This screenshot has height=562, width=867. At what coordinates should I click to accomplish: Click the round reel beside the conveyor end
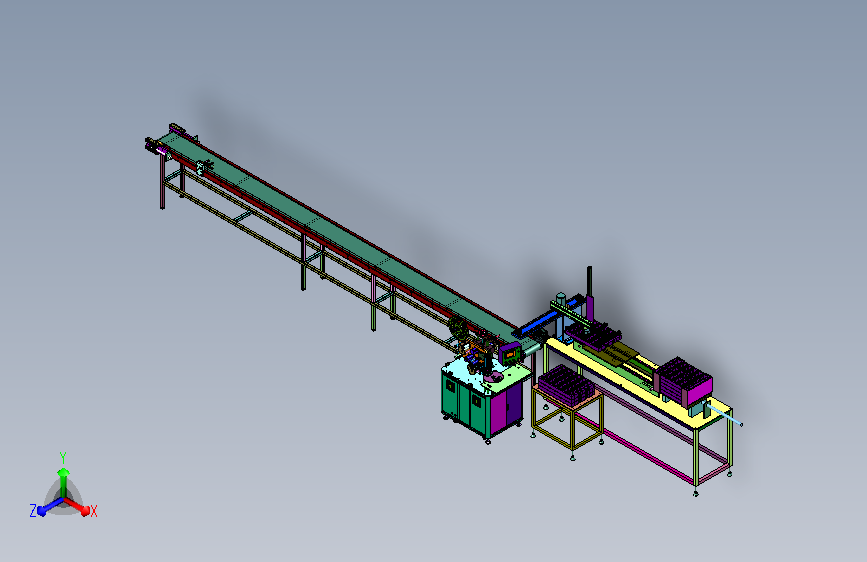(458, 327)
